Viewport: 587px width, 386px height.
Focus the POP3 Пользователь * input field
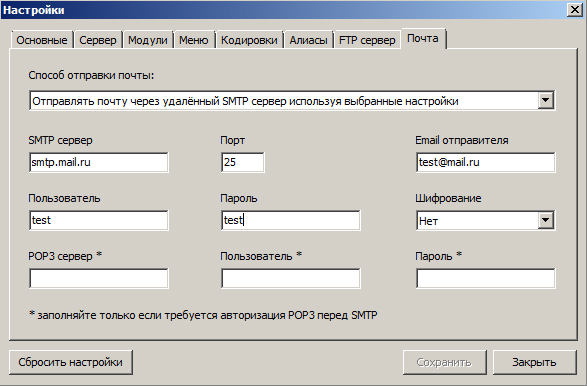click(291, 278)
